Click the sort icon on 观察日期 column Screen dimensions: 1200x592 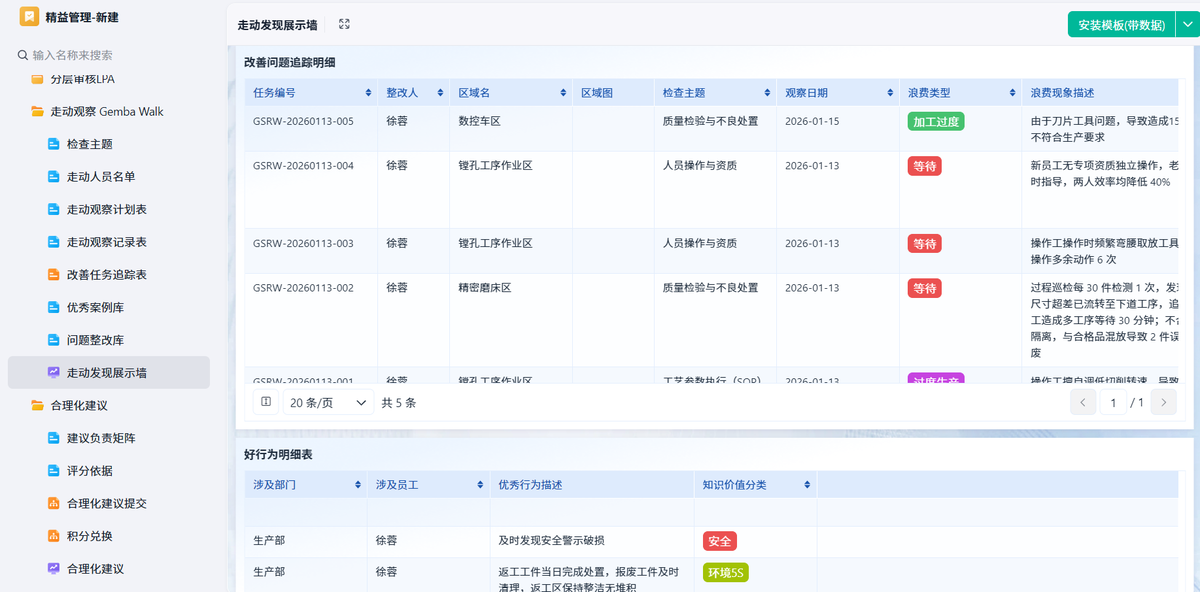click(x=888, y=91)
